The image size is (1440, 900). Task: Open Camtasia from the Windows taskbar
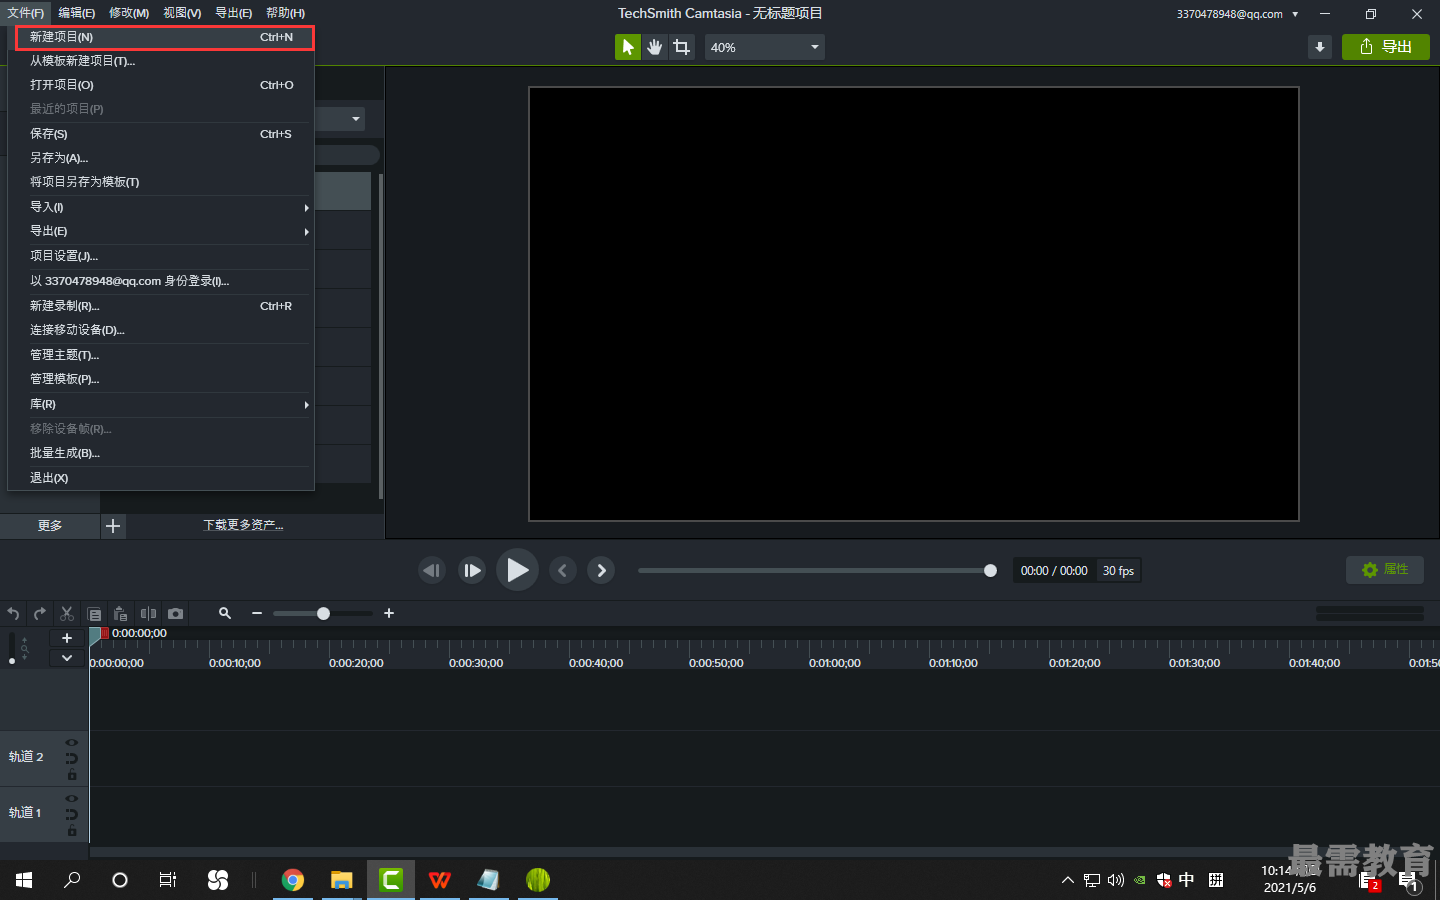[391, 880]
